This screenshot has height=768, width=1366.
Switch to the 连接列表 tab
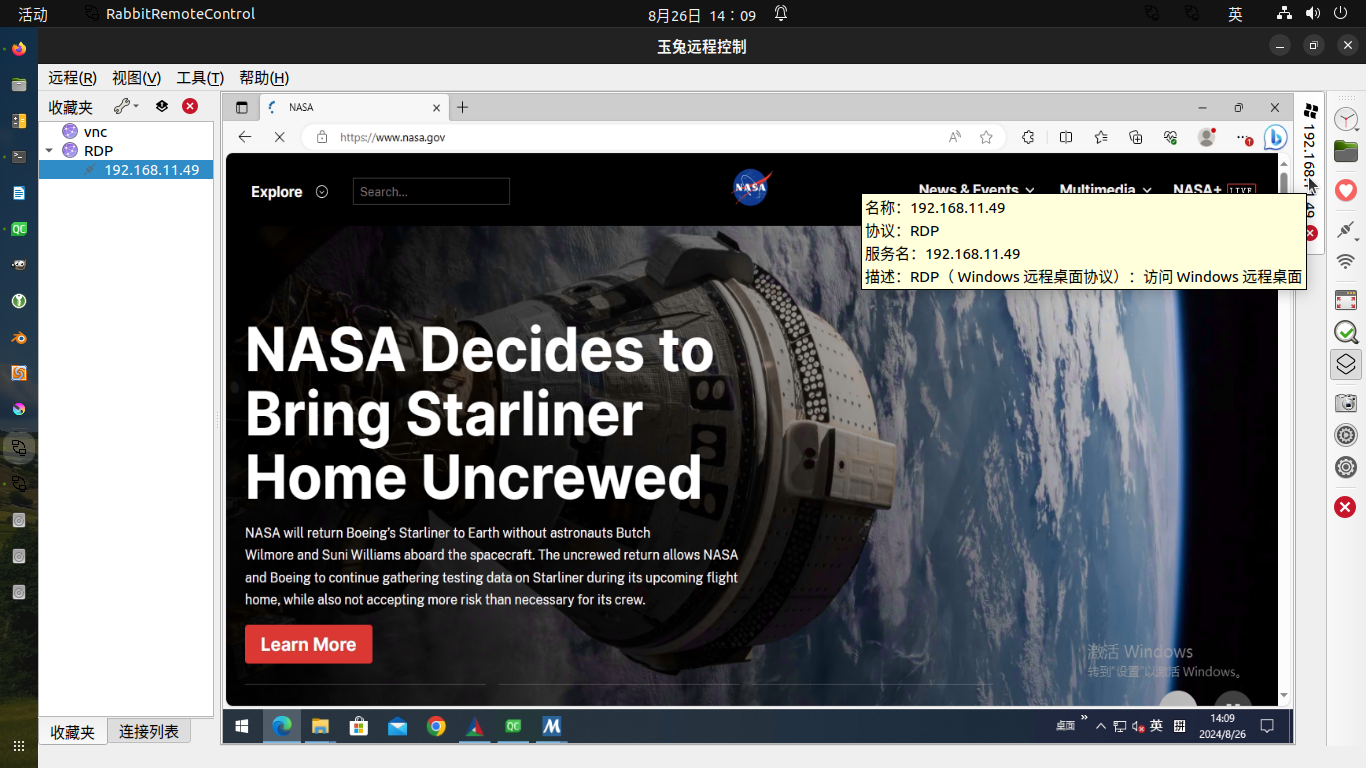[x=149, y=732]
